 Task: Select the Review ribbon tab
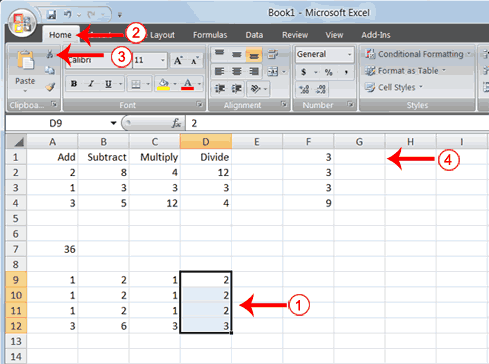tap(295, 35)
